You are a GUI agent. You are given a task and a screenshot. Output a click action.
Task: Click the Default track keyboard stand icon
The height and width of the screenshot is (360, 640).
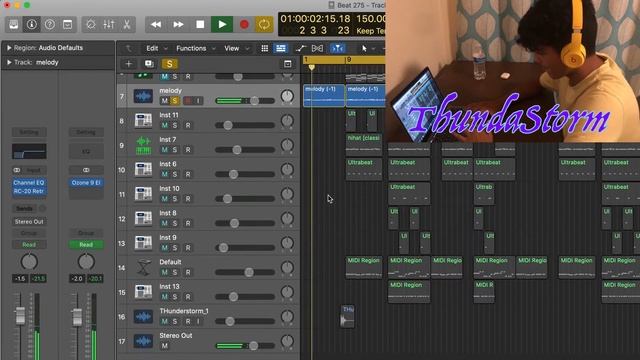coord(143,268)
